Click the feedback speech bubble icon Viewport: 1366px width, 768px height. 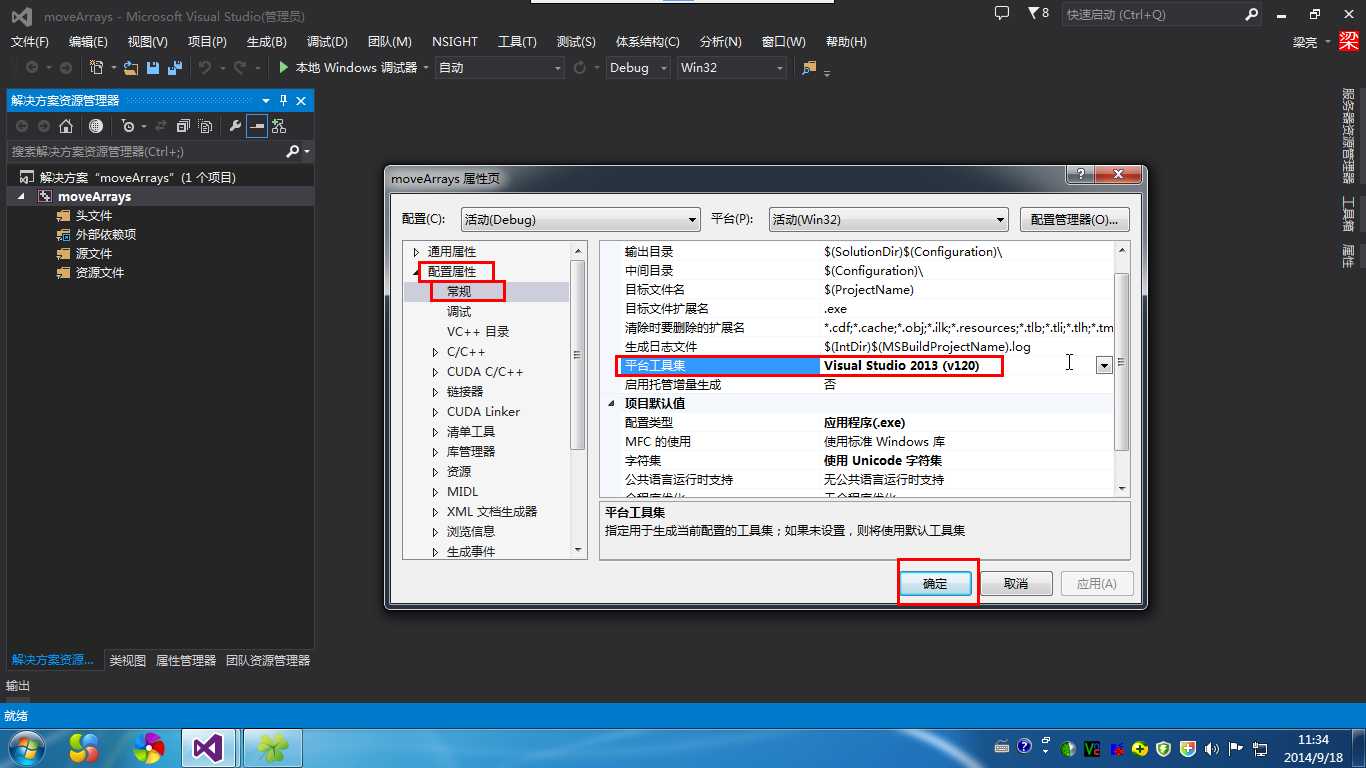coord(1002,14)
